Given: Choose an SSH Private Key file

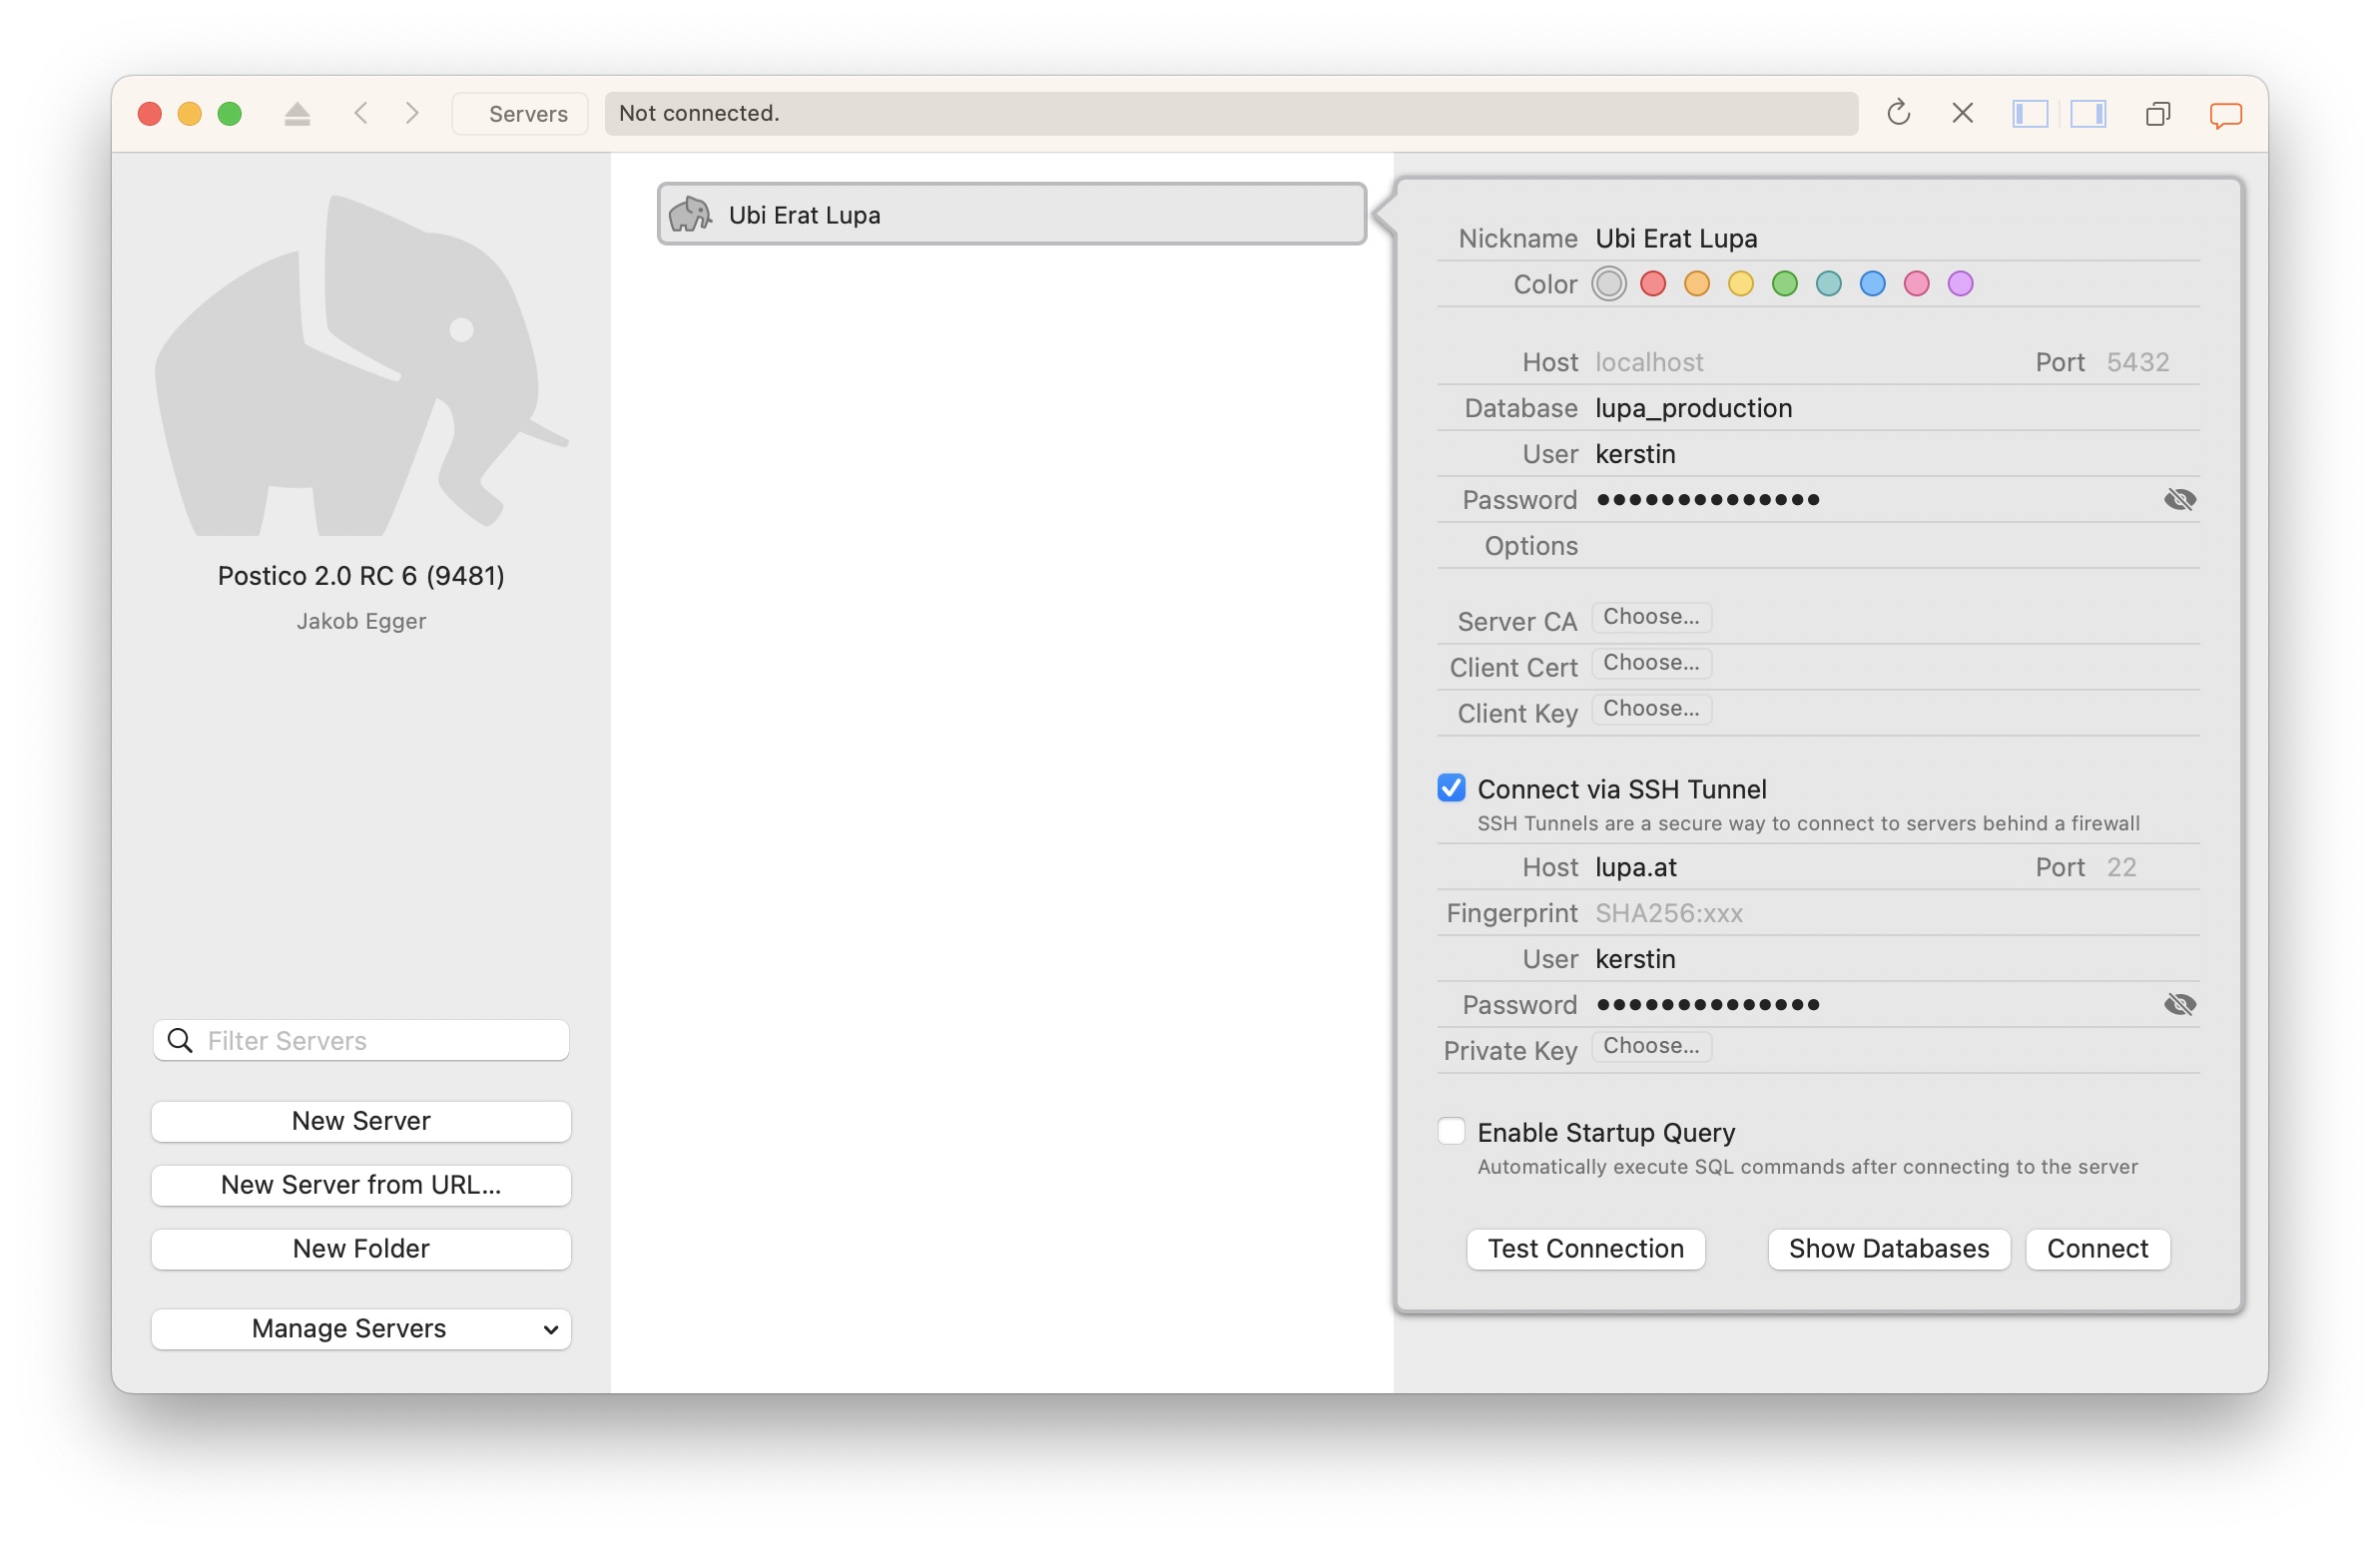Looking at the screenshot, I should pos(1650,1046).
